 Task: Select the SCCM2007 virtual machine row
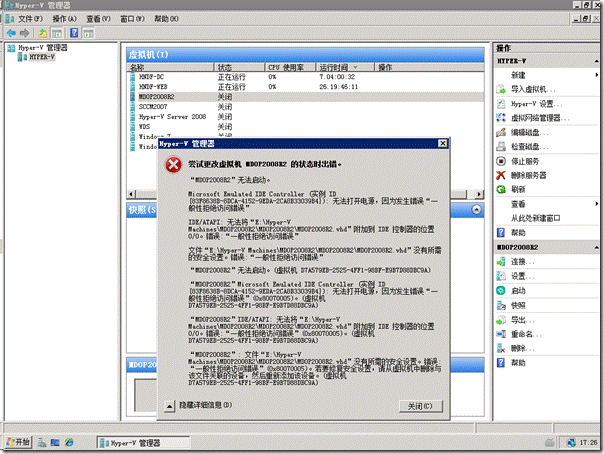307,107
